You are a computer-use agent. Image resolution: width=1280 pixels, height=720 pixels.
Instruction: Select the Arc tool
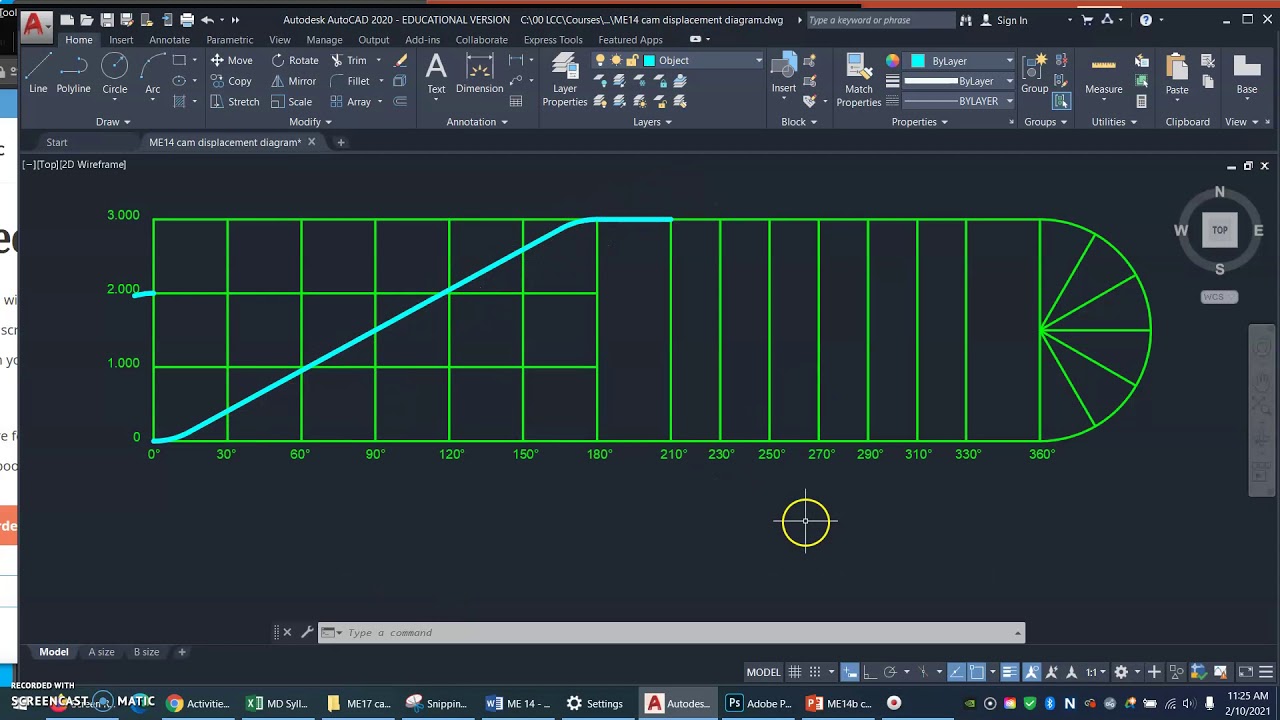pyautogui.click(x=152, y=74)
